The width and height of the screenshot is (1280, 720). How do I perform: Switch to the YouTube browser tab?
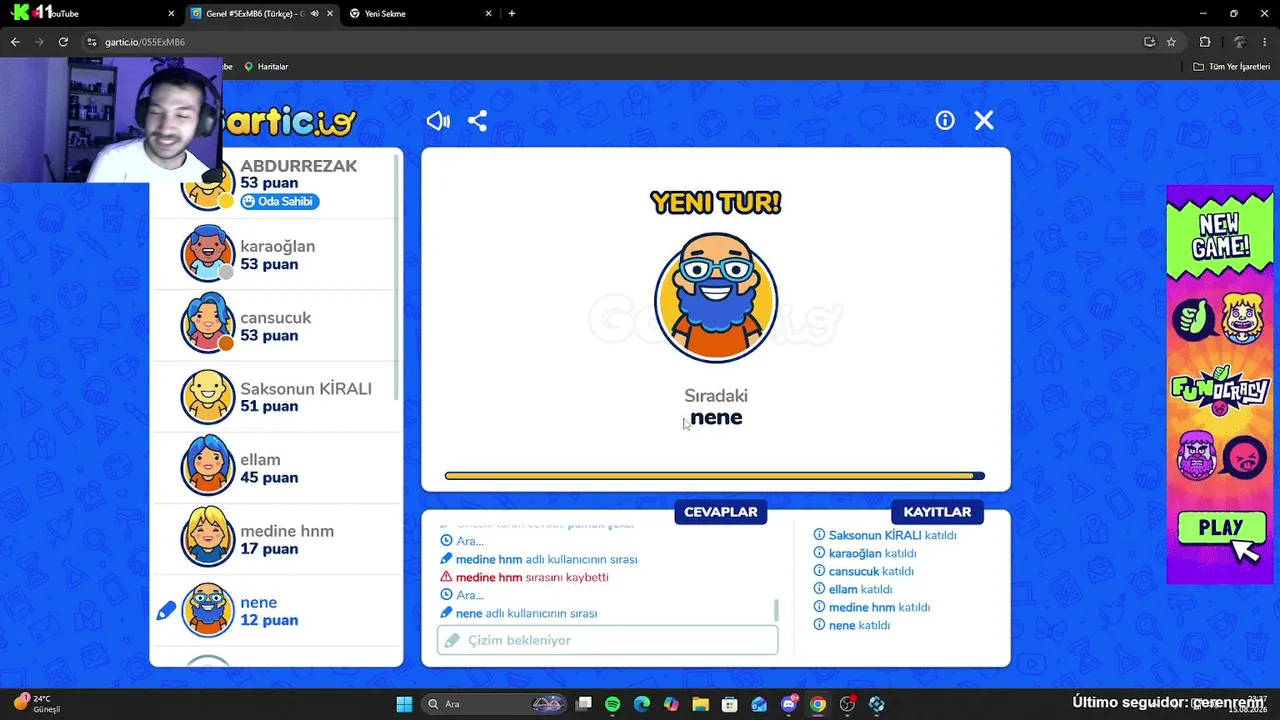(x=90, y=14)
